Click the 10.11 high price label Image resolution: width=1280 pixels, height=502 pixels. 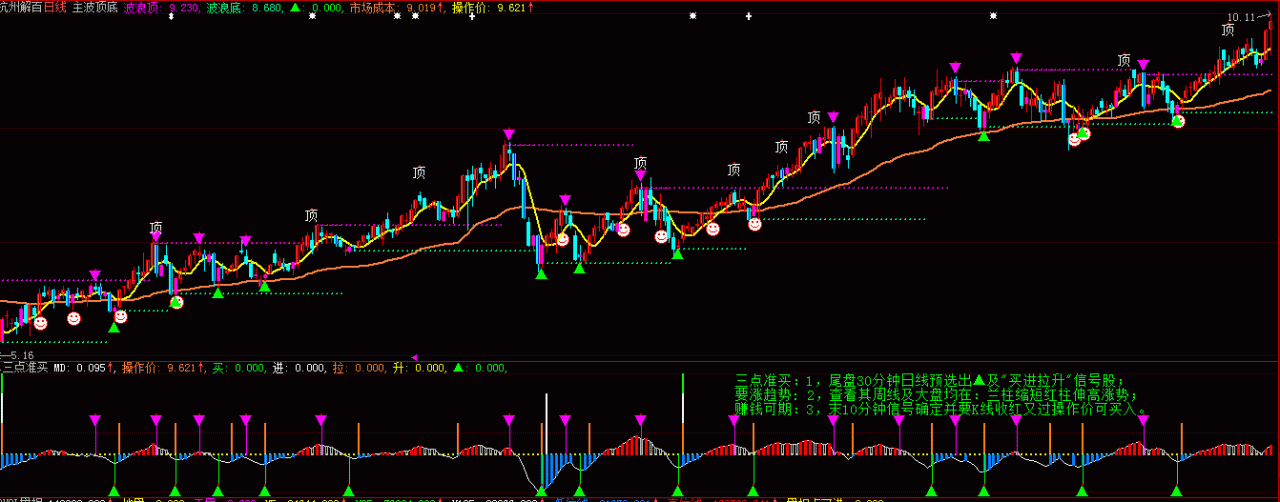pos(1242,17)
